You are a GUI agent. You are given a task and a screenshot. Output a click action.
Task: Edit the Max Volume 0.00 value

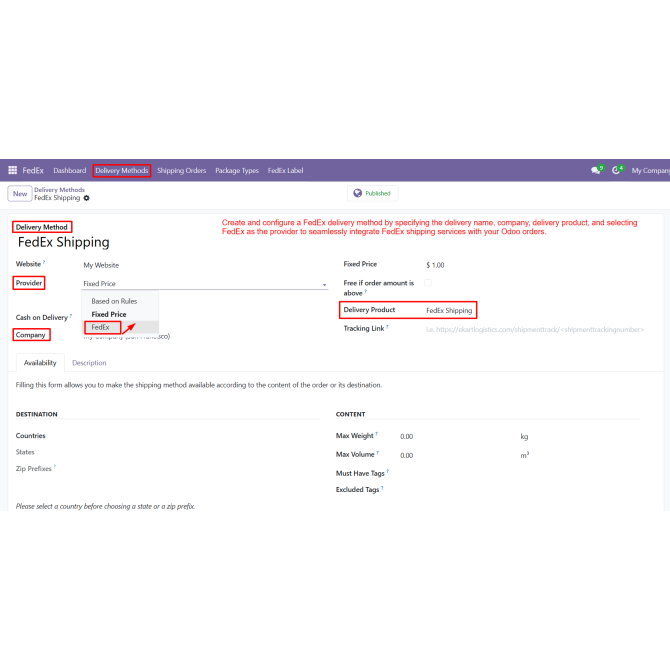pyautogui.click(x=407, y=455)
